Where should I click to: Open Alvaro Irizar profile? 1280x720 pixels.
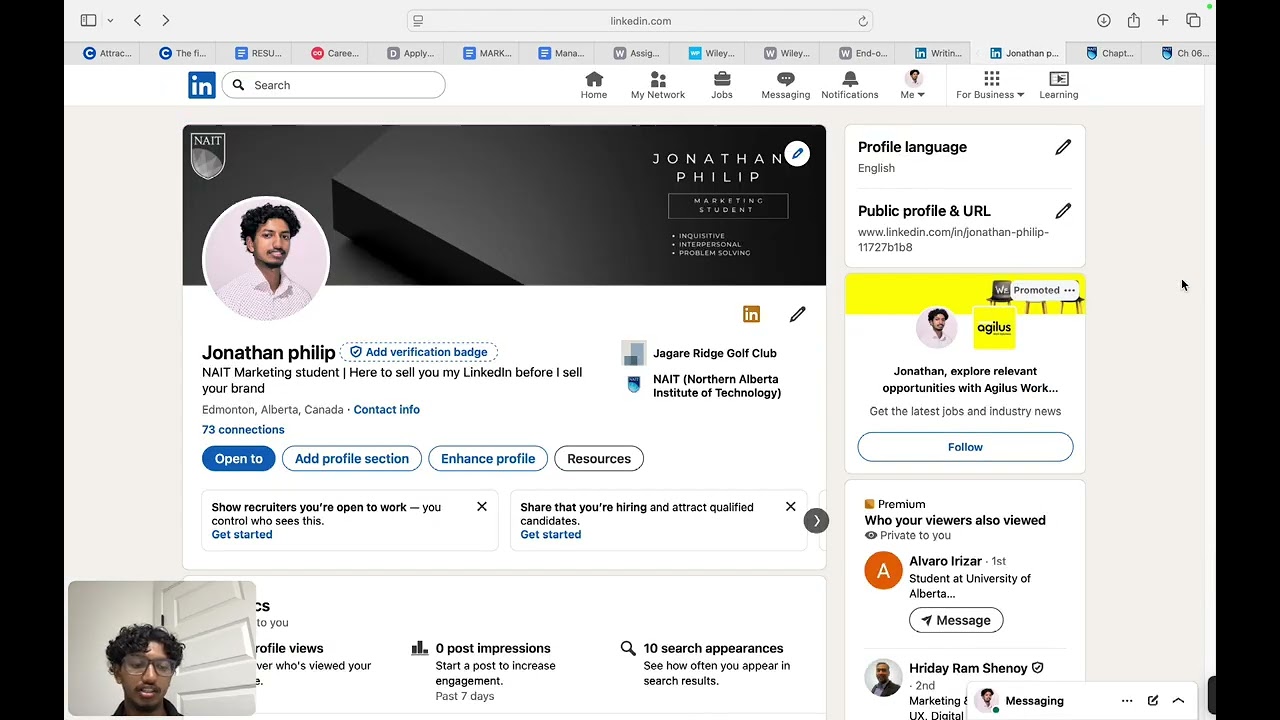(945, 561)
